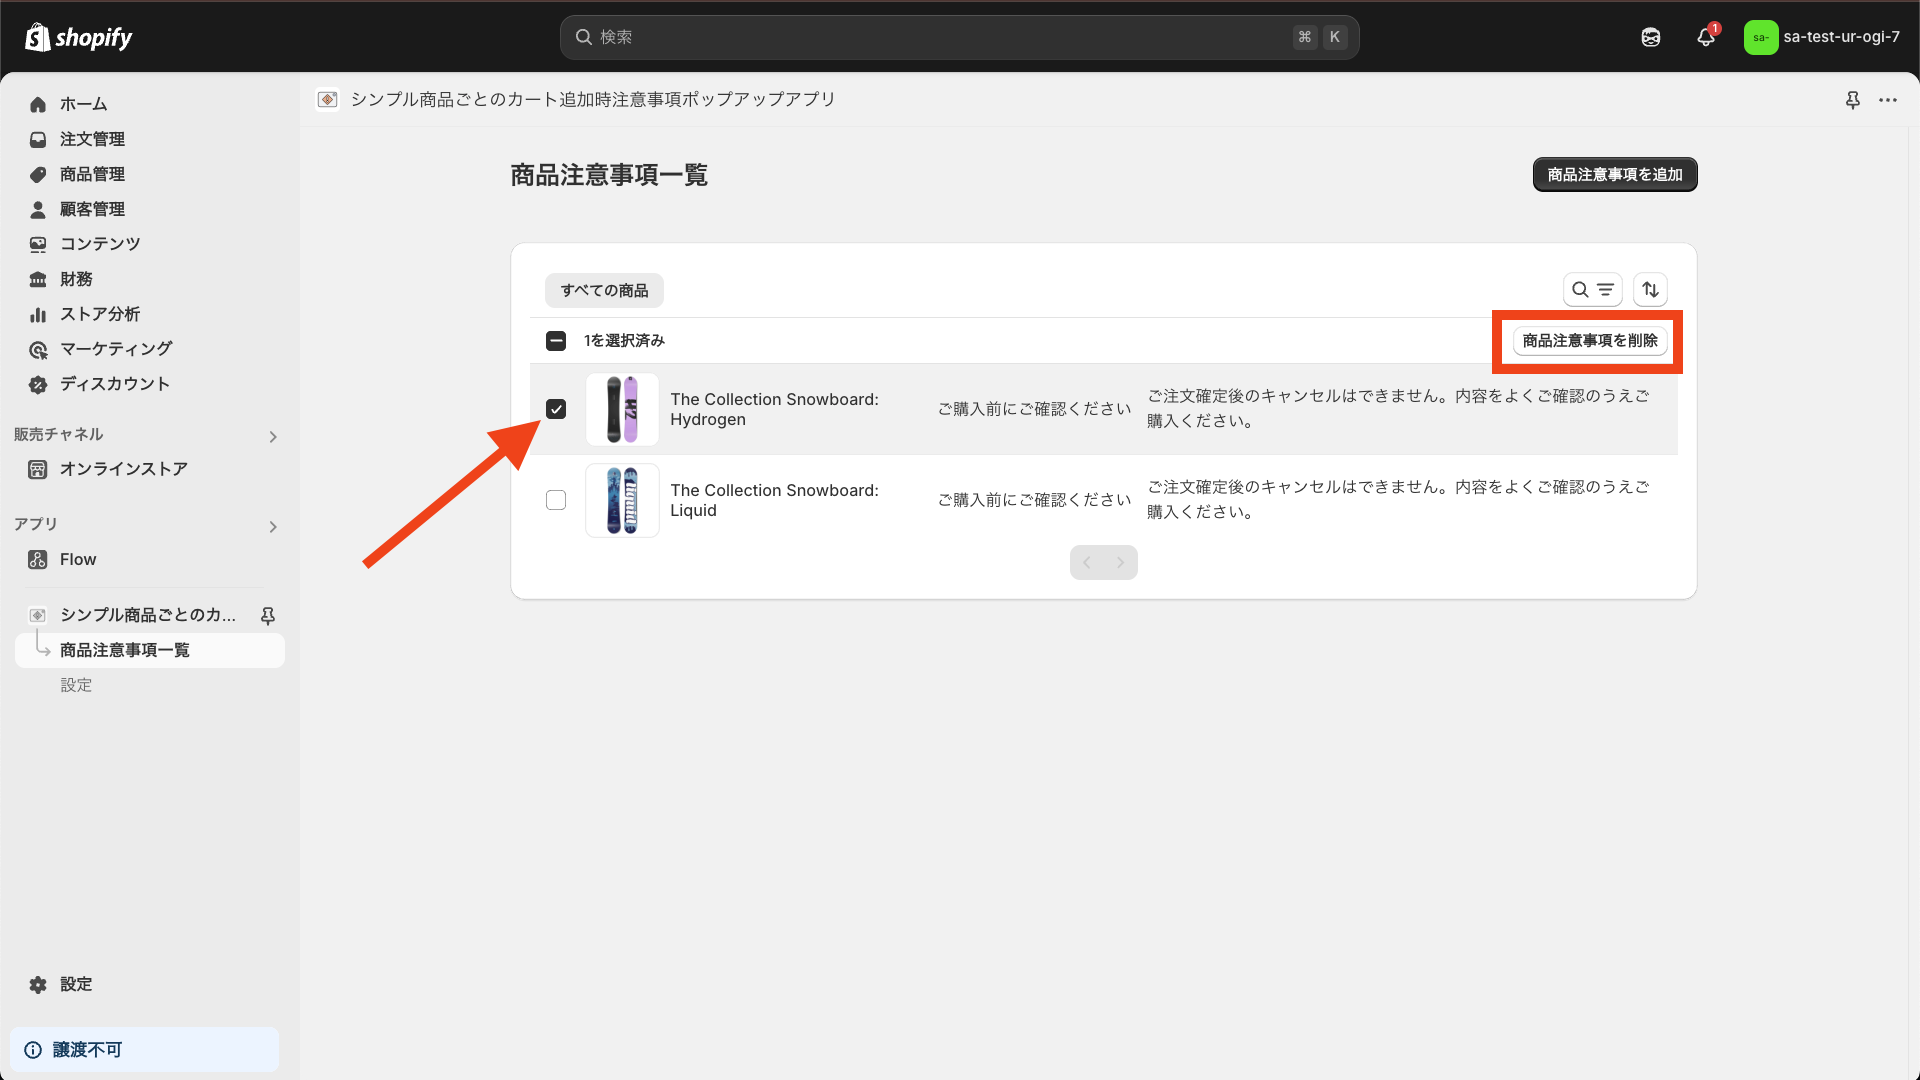The height and width of the screenshot is (1080, 1920).
Task: Open the more actions menu with three dots
Action: pos(1889,100)
